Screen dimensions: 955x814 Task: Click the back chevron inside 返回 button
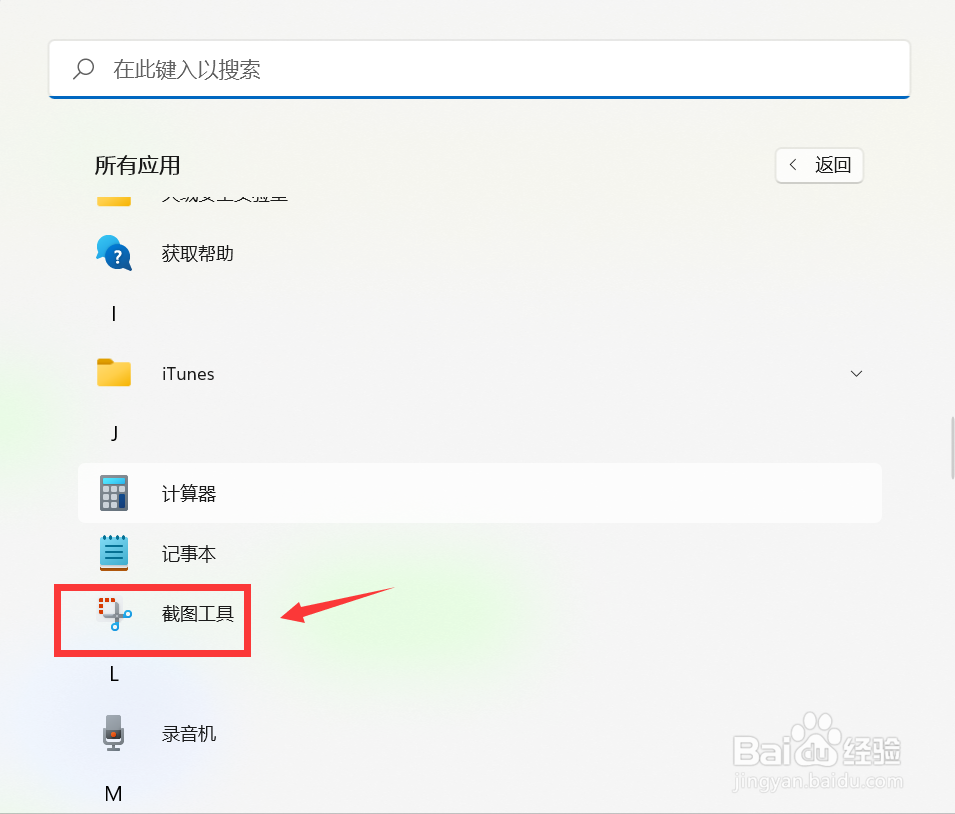coord(793,165)
